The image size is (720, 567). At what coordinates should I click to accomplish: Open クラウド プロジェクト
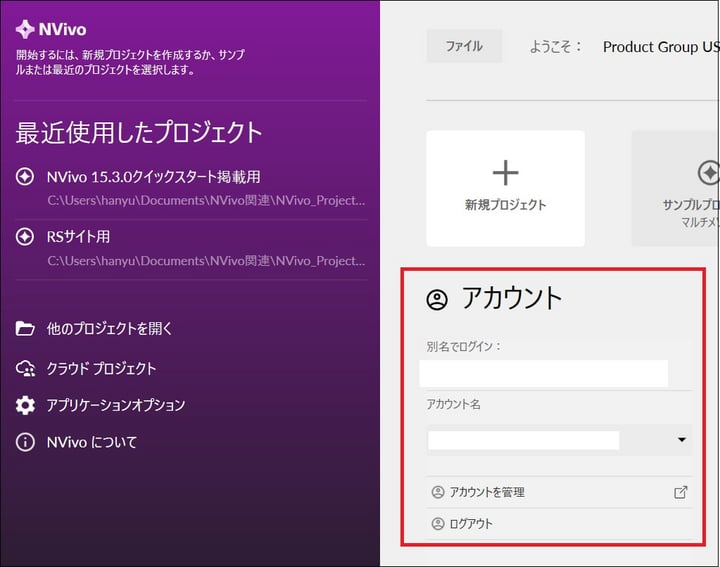pos(101,369)
